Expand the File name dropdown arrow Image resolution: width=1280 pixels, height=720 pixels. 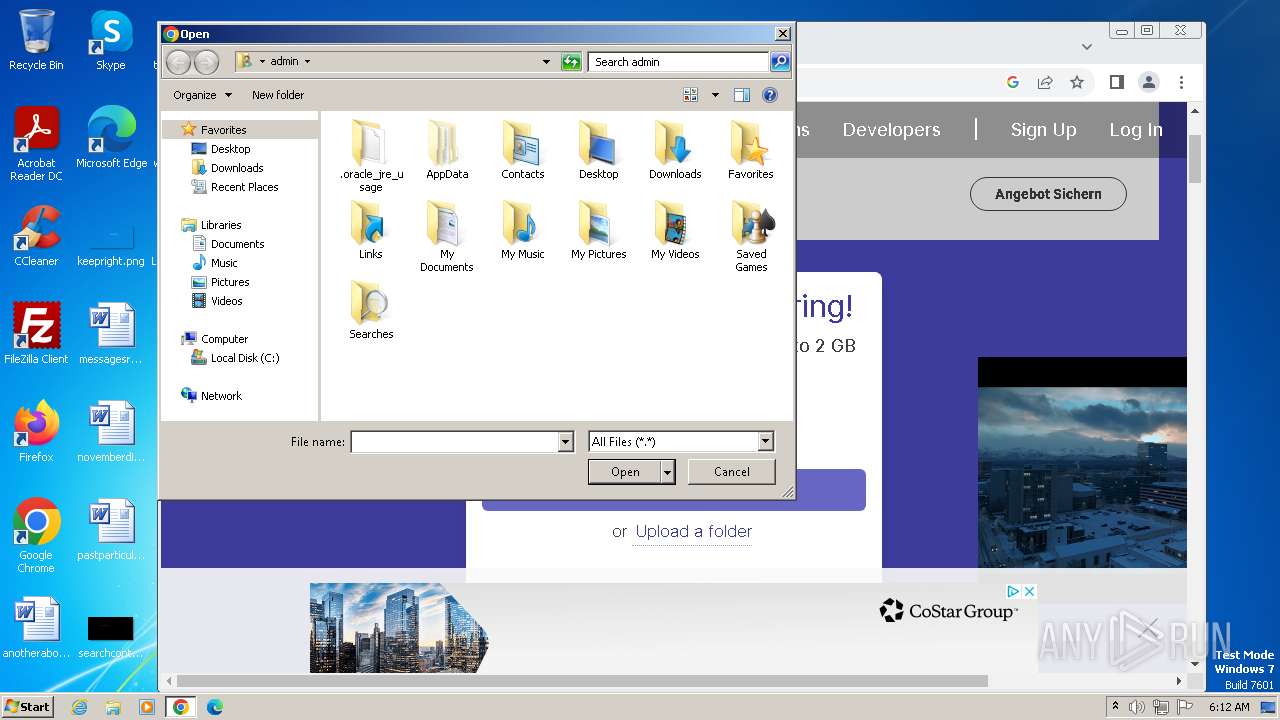[565, 442]
